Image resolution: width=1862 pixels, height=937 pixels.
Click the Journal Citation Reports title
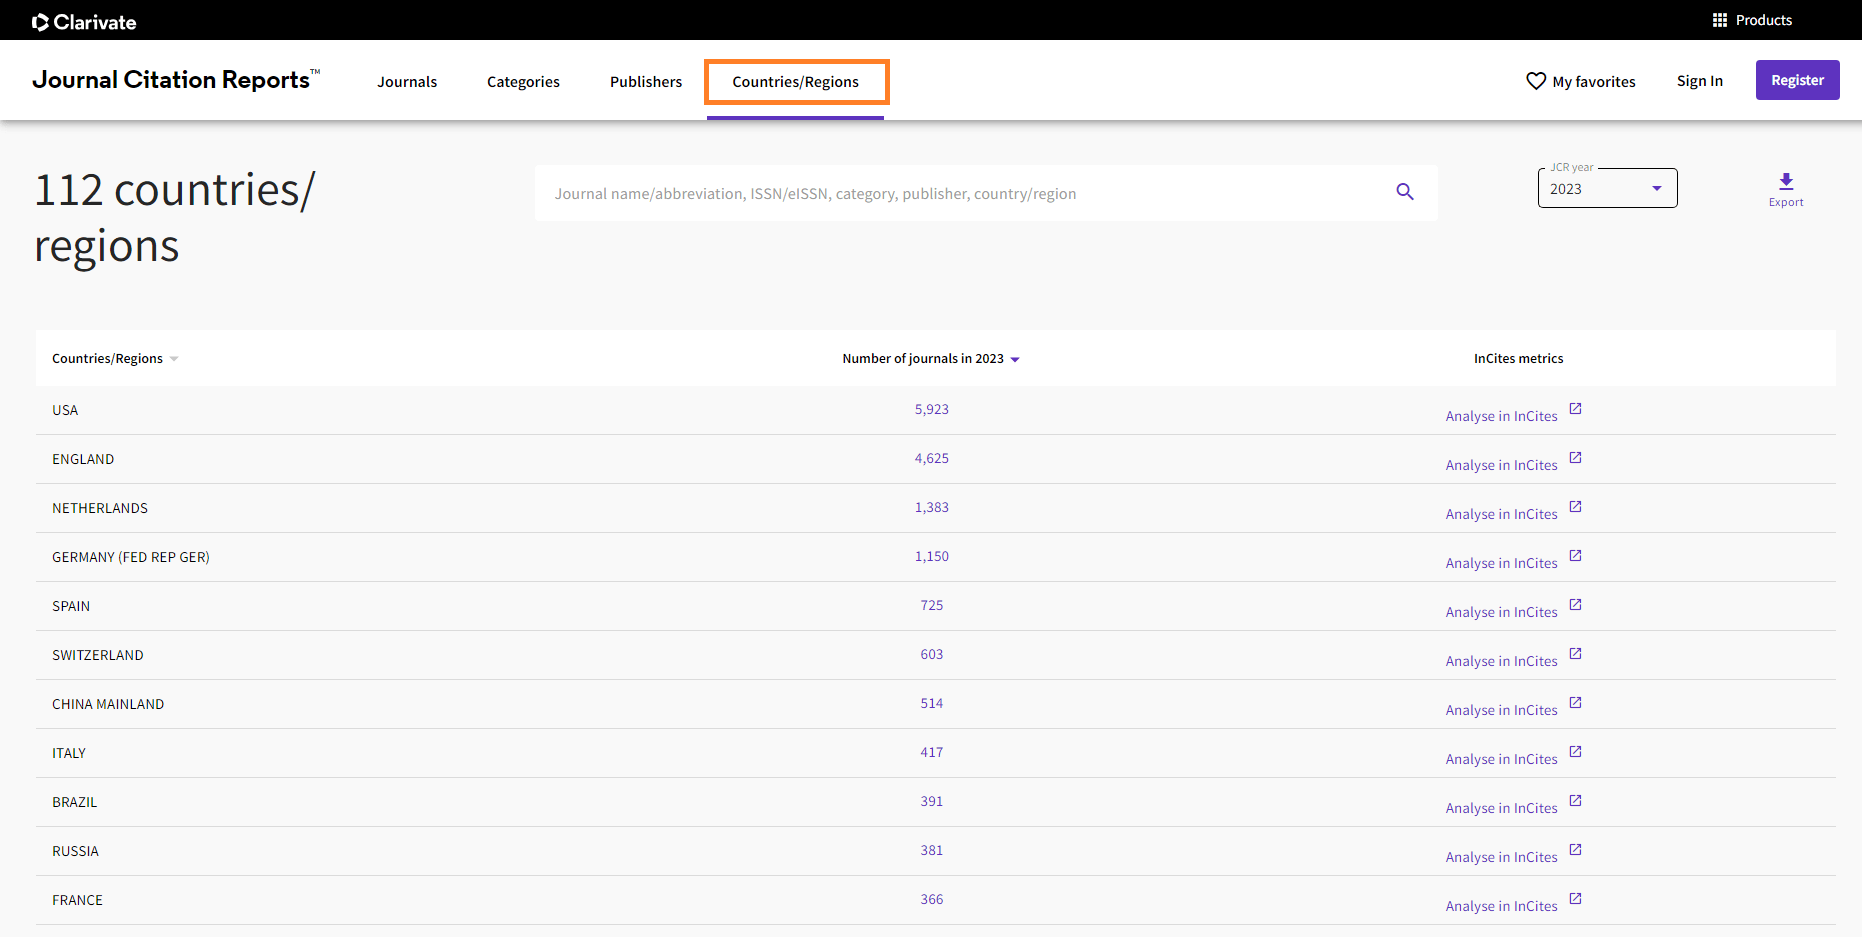(x=176, y=80)
